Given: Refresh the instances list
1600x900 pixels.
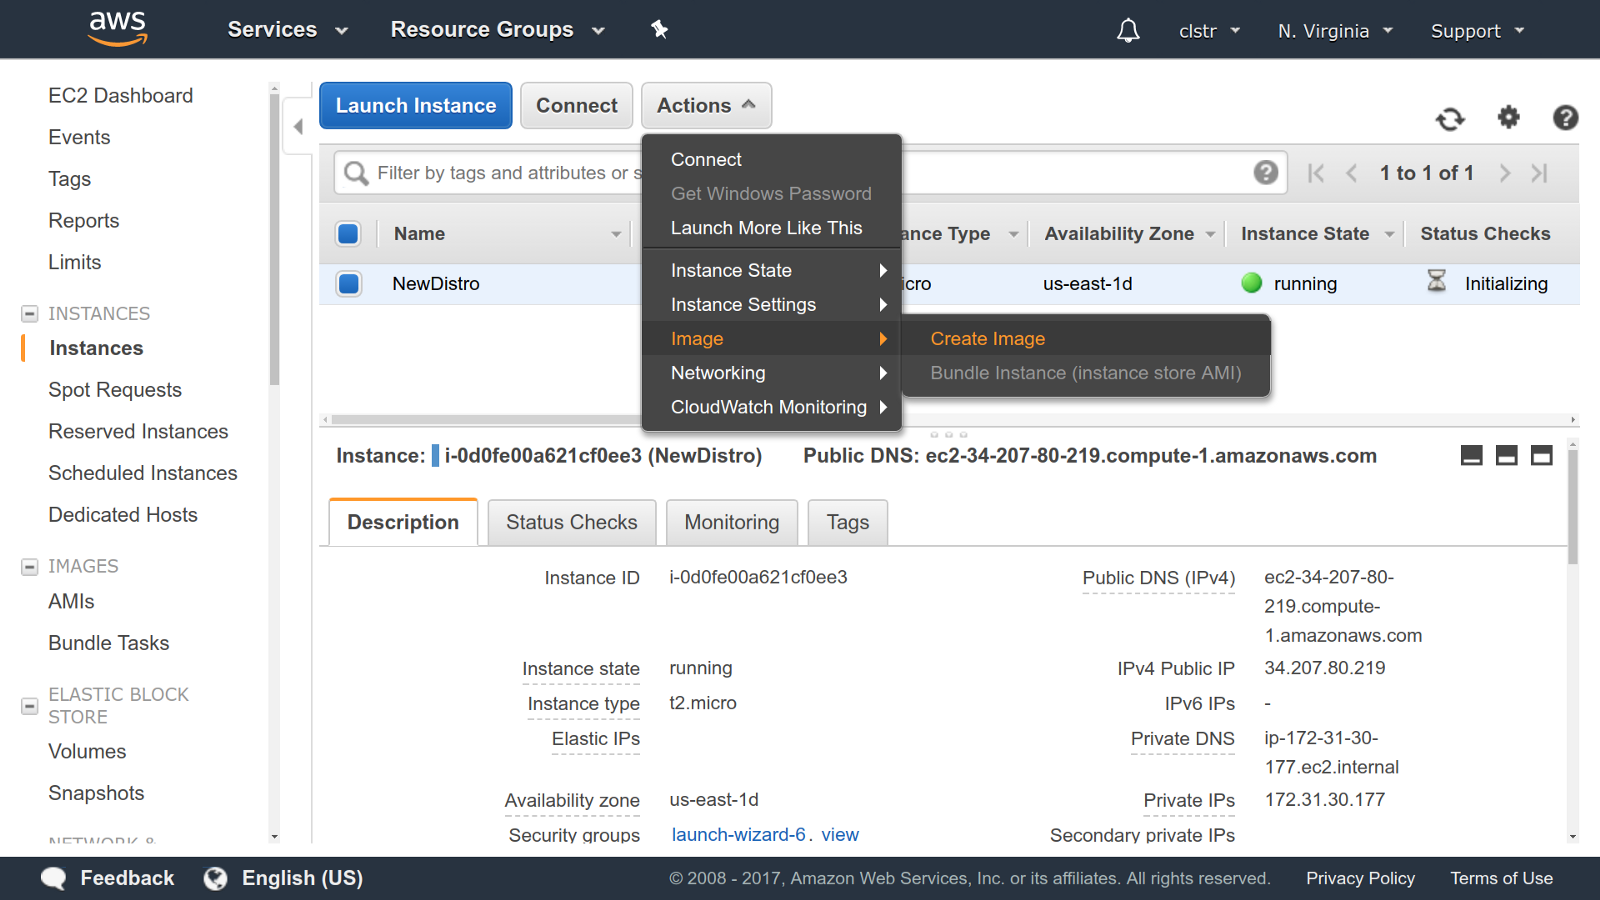Looking at the screenshot, I should [1450, 119].
